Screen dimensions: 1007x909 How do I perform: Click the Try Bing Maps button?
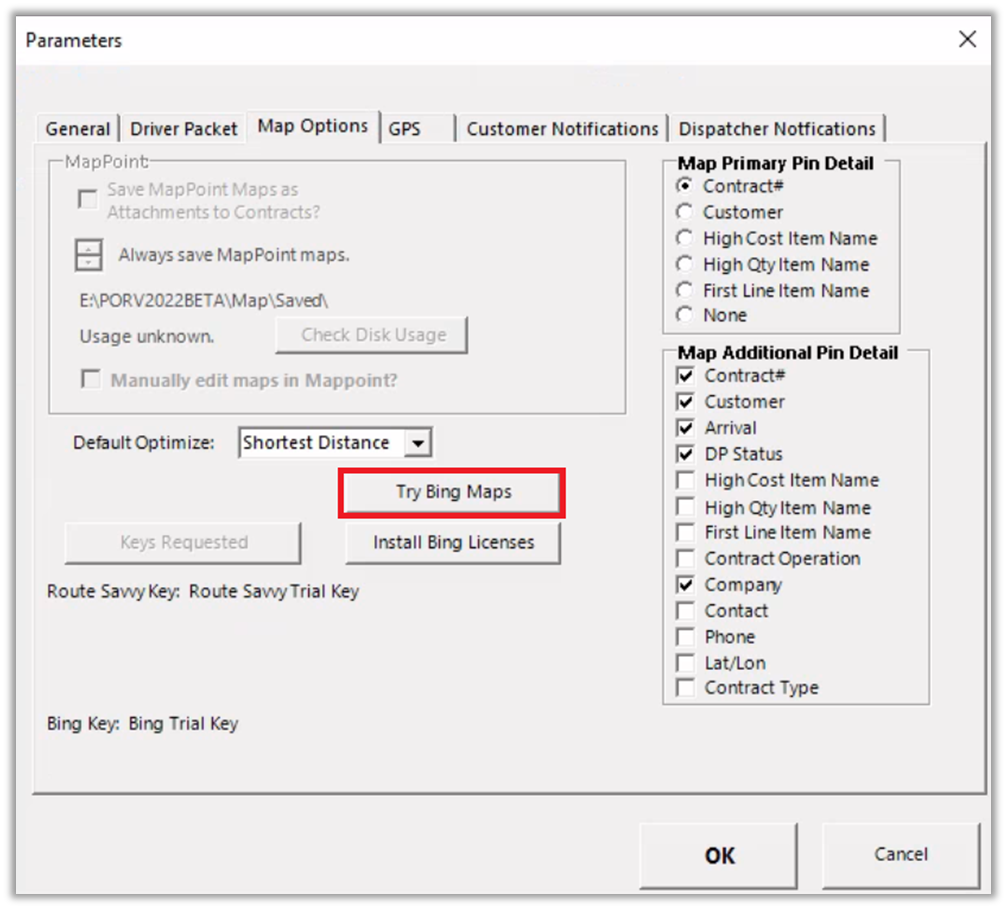pyautogui.click(x=453, y=493)
